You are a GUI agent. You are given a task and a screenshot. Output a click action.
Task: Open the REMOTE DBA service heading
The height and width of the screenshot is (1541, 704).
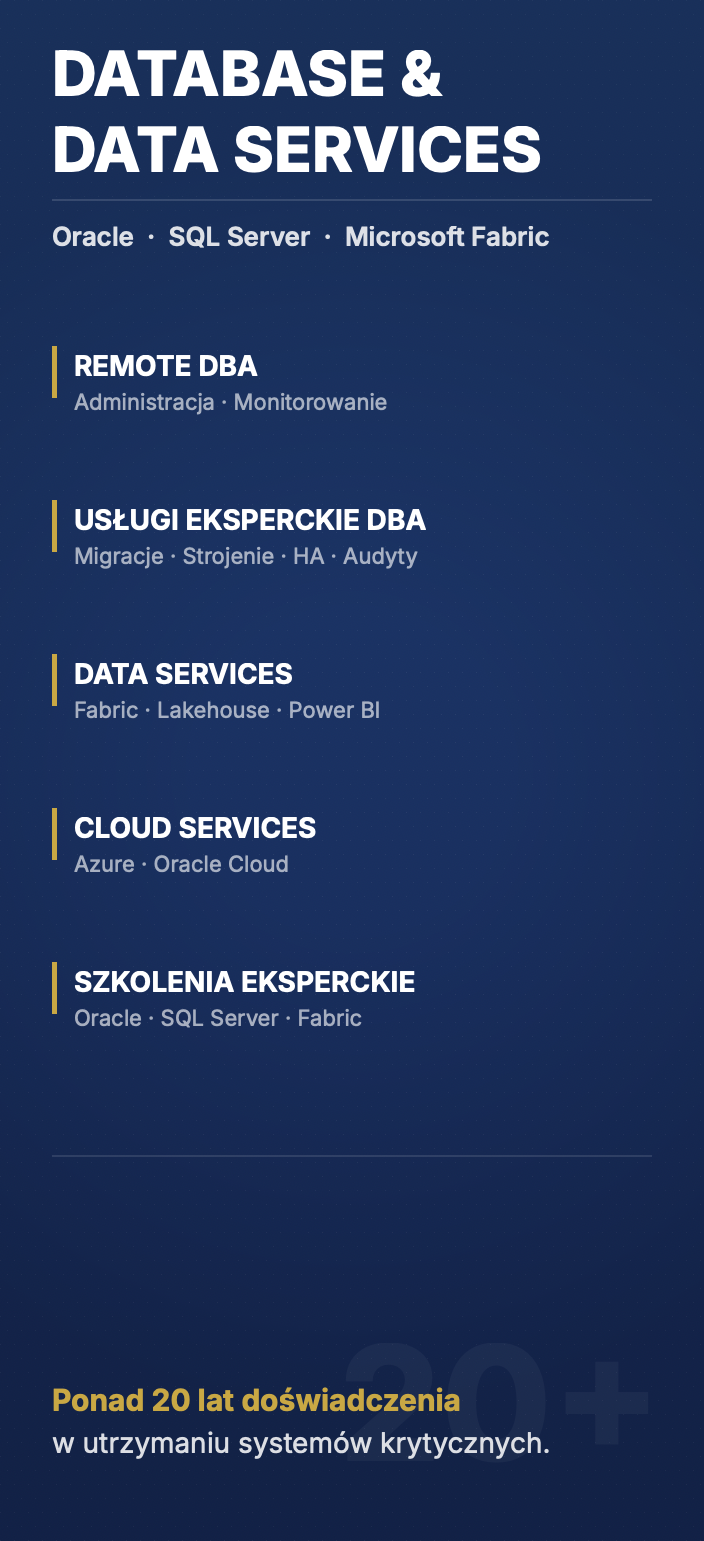point(166,366)
